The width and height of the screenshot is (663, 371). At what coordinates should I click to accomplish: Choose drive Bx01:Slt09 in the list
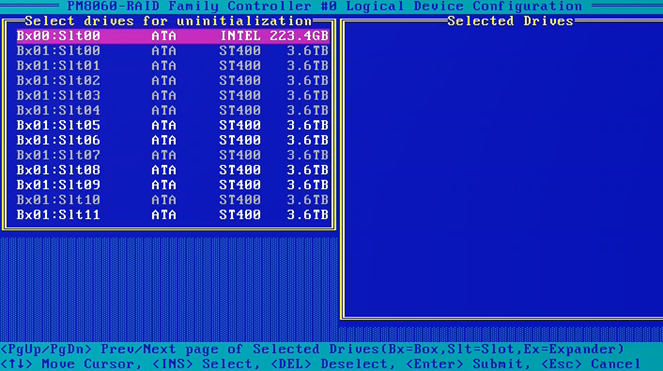(173, 185)
